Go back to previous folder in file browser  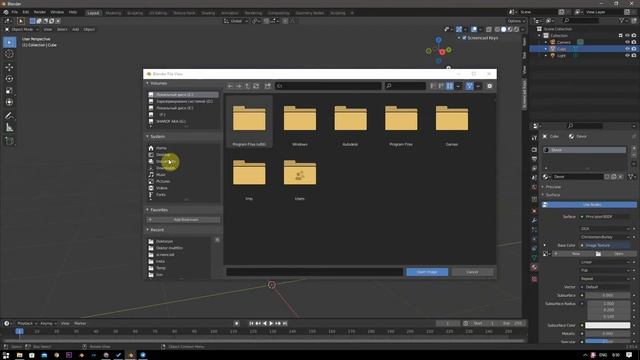(x=230, y=86)
